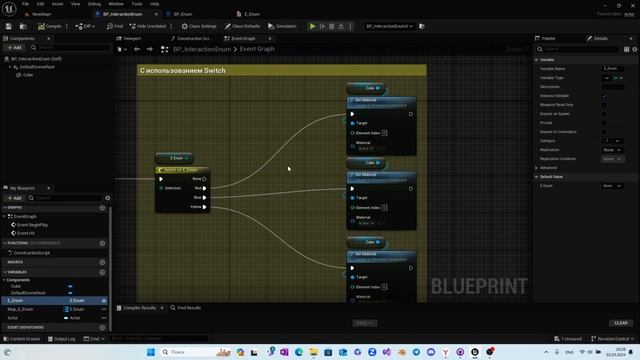This screenshot has width=640, height=360.
Task: Open Find in blueprint
Action: 115,26
